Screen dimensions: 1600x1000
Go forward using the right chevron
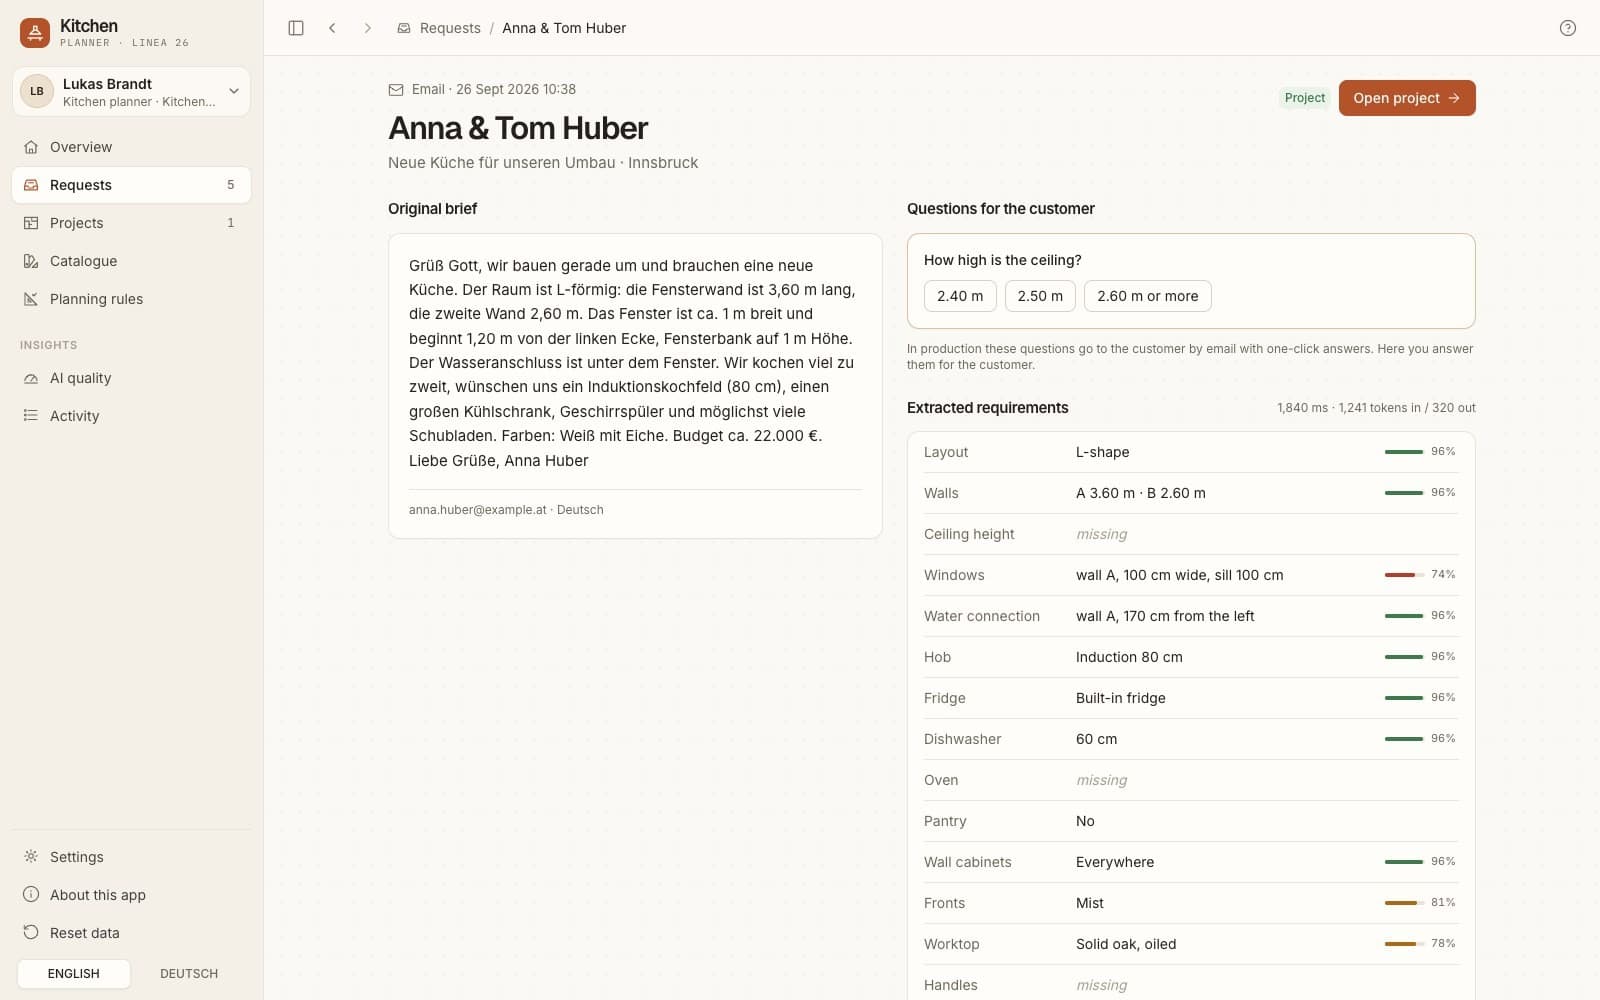coord(368,28)
